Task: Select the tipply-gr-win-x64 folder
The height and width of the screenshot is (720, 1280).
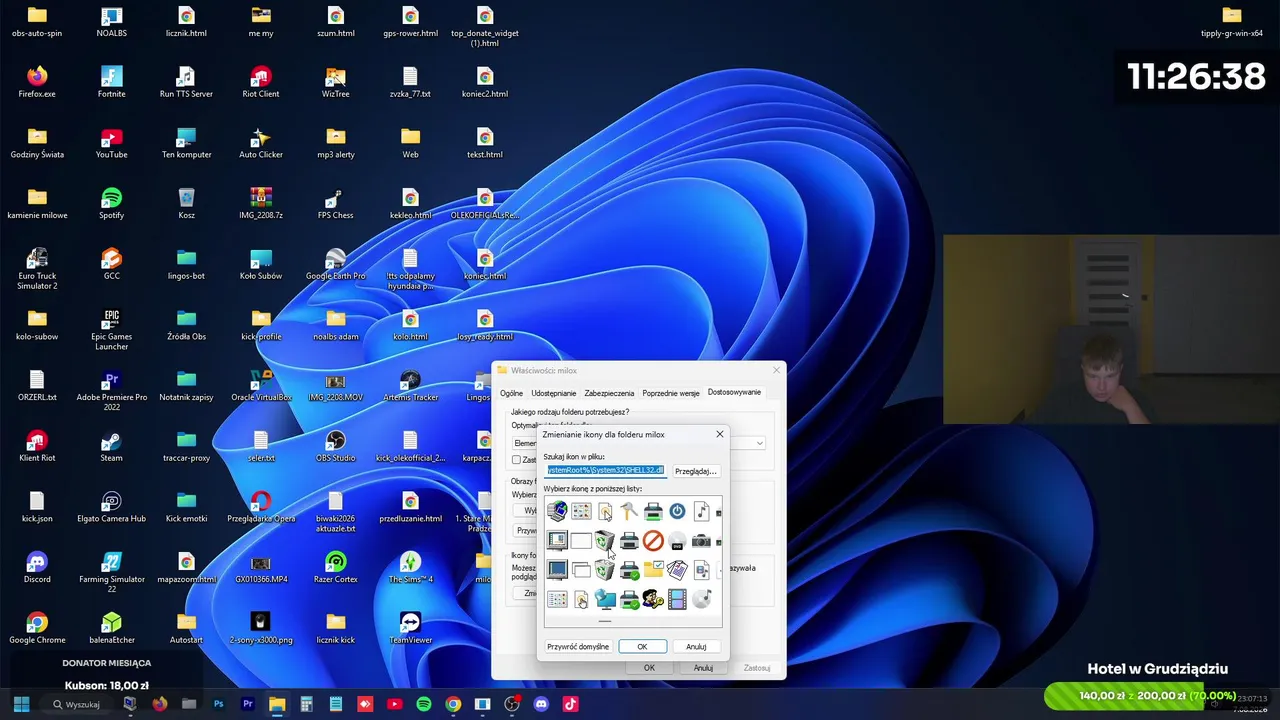Action: [1232, 22]
